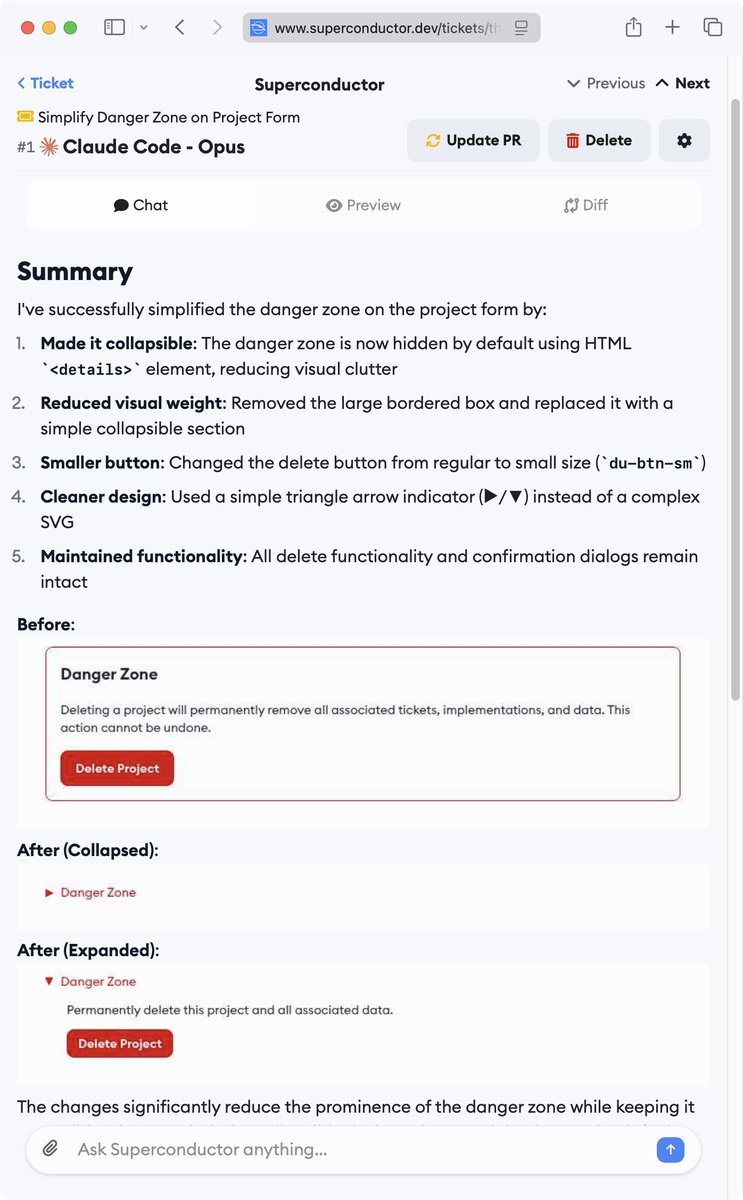743x1200 pixels.
Task: Open the page reader icon in address bar
Action: [x=521, y=28]
